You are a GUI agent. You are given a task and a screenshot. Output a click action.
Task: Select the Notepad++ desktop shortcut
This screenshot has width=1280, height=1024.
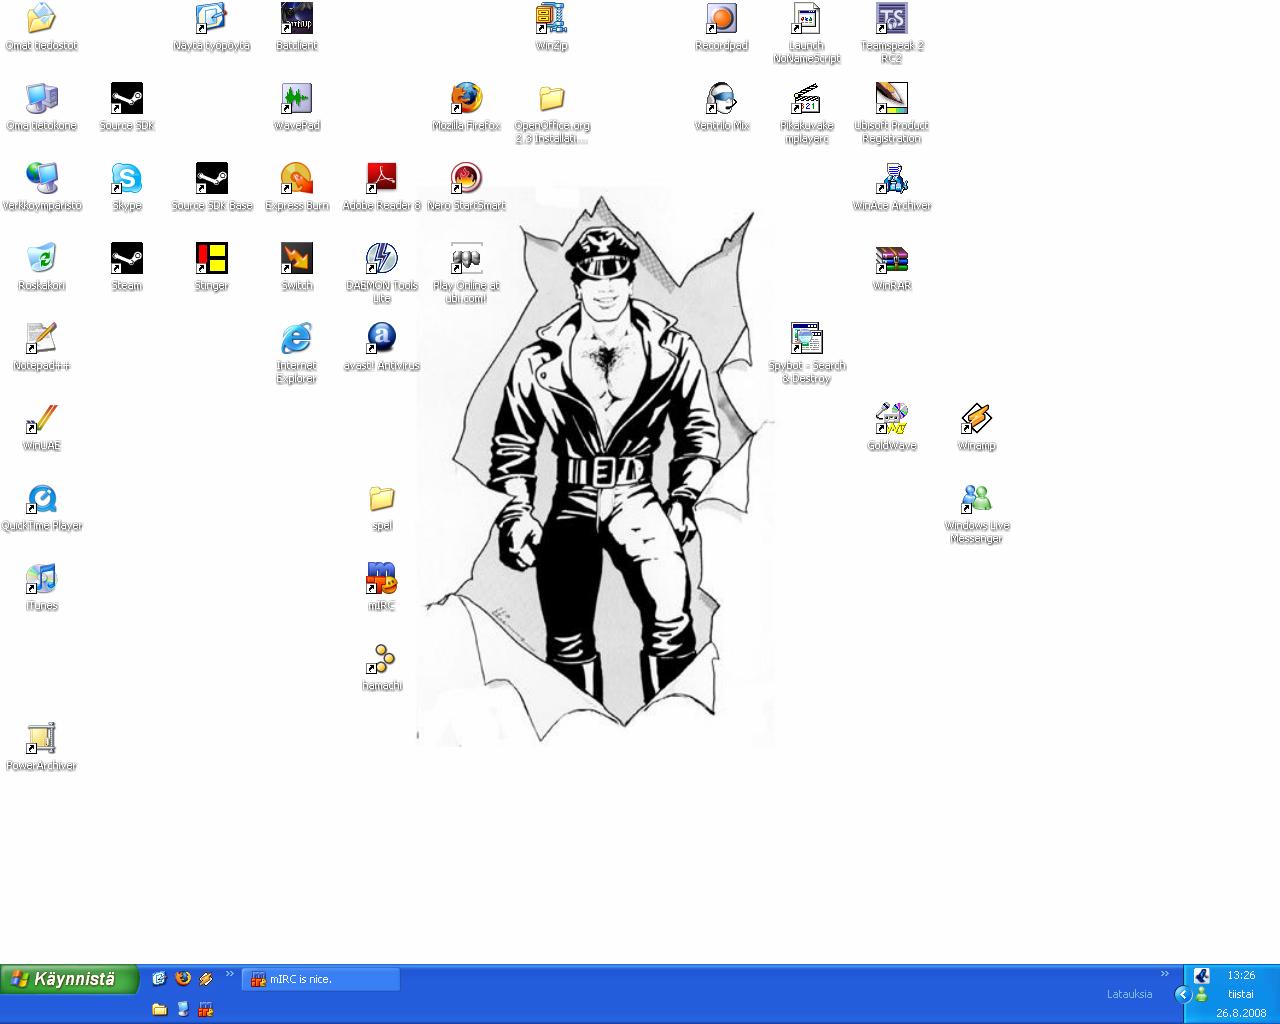(41, 346)
